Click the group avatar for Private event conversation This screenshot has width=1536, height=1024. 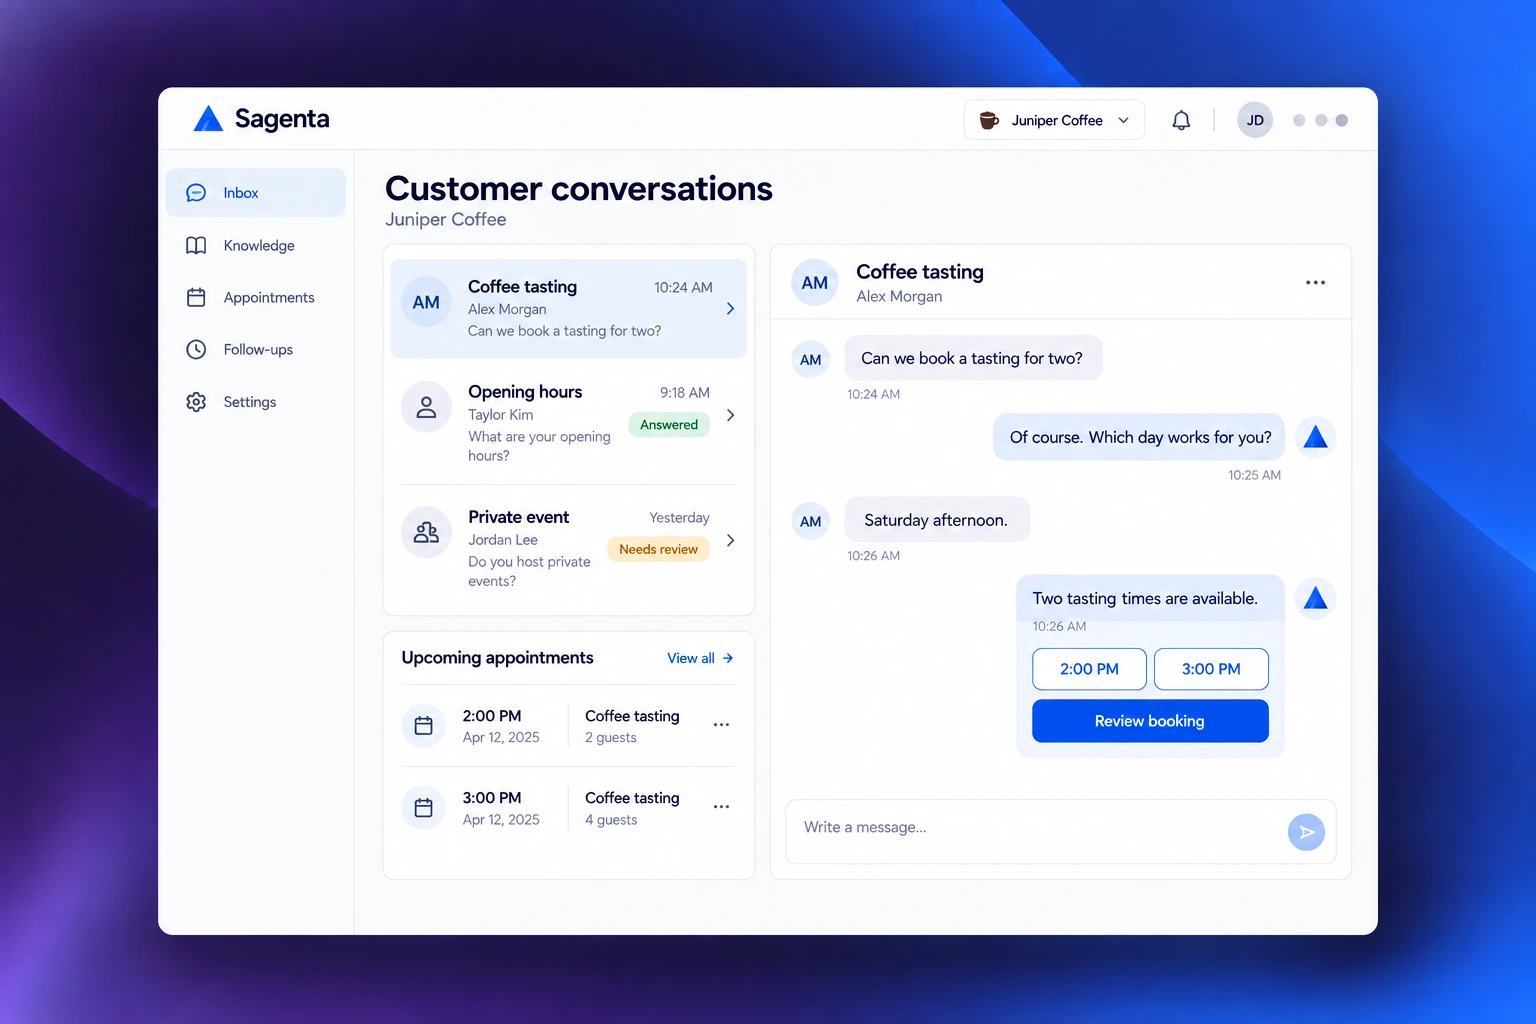[426, 532]
